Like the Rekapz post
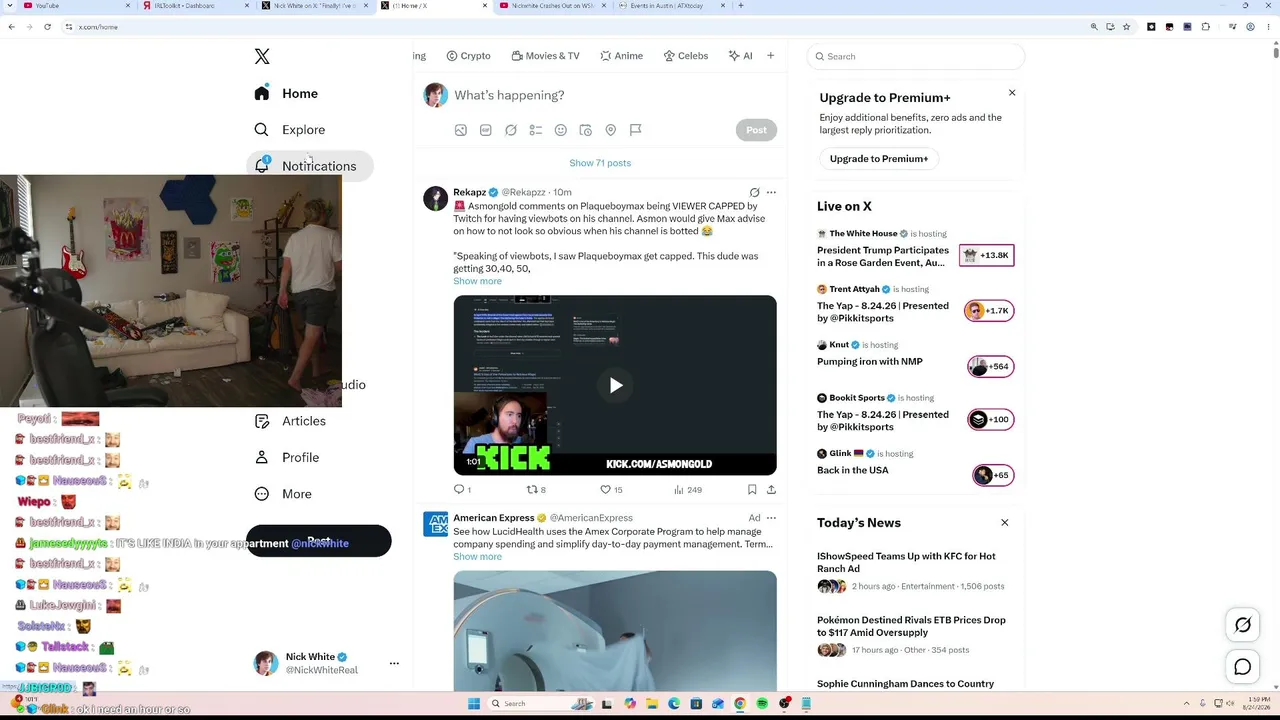This screenshot has width=1280, height=720. pyautogui.click(x=611, y=490)
